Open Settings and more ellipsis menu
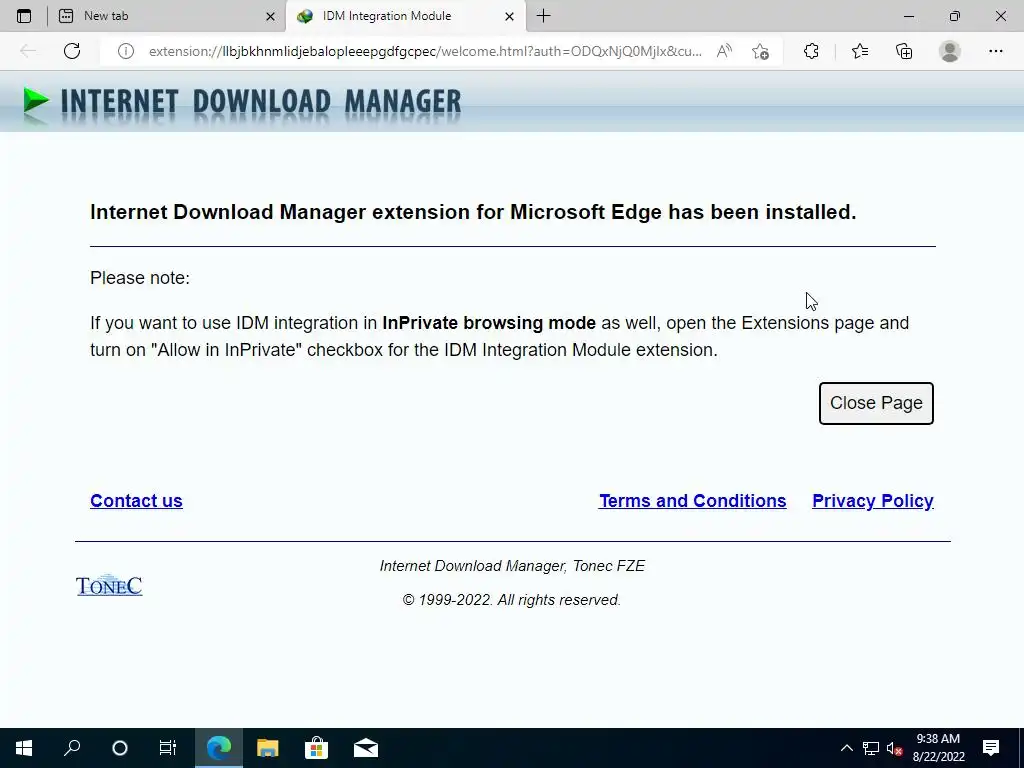Image resolution: width=1024 pixels, height=768 pixels. [x=995, y=51]
